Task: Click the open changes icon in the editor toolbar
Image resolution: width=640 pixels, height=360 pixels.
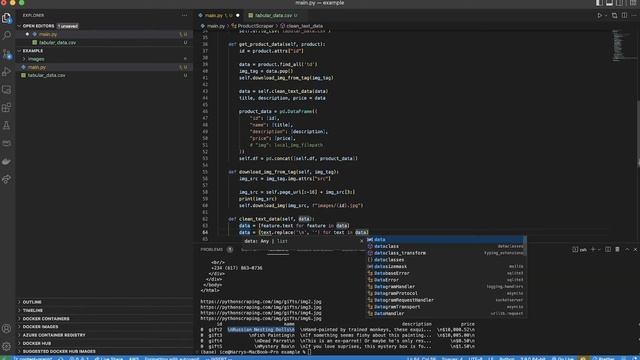Action: (614, 16)
